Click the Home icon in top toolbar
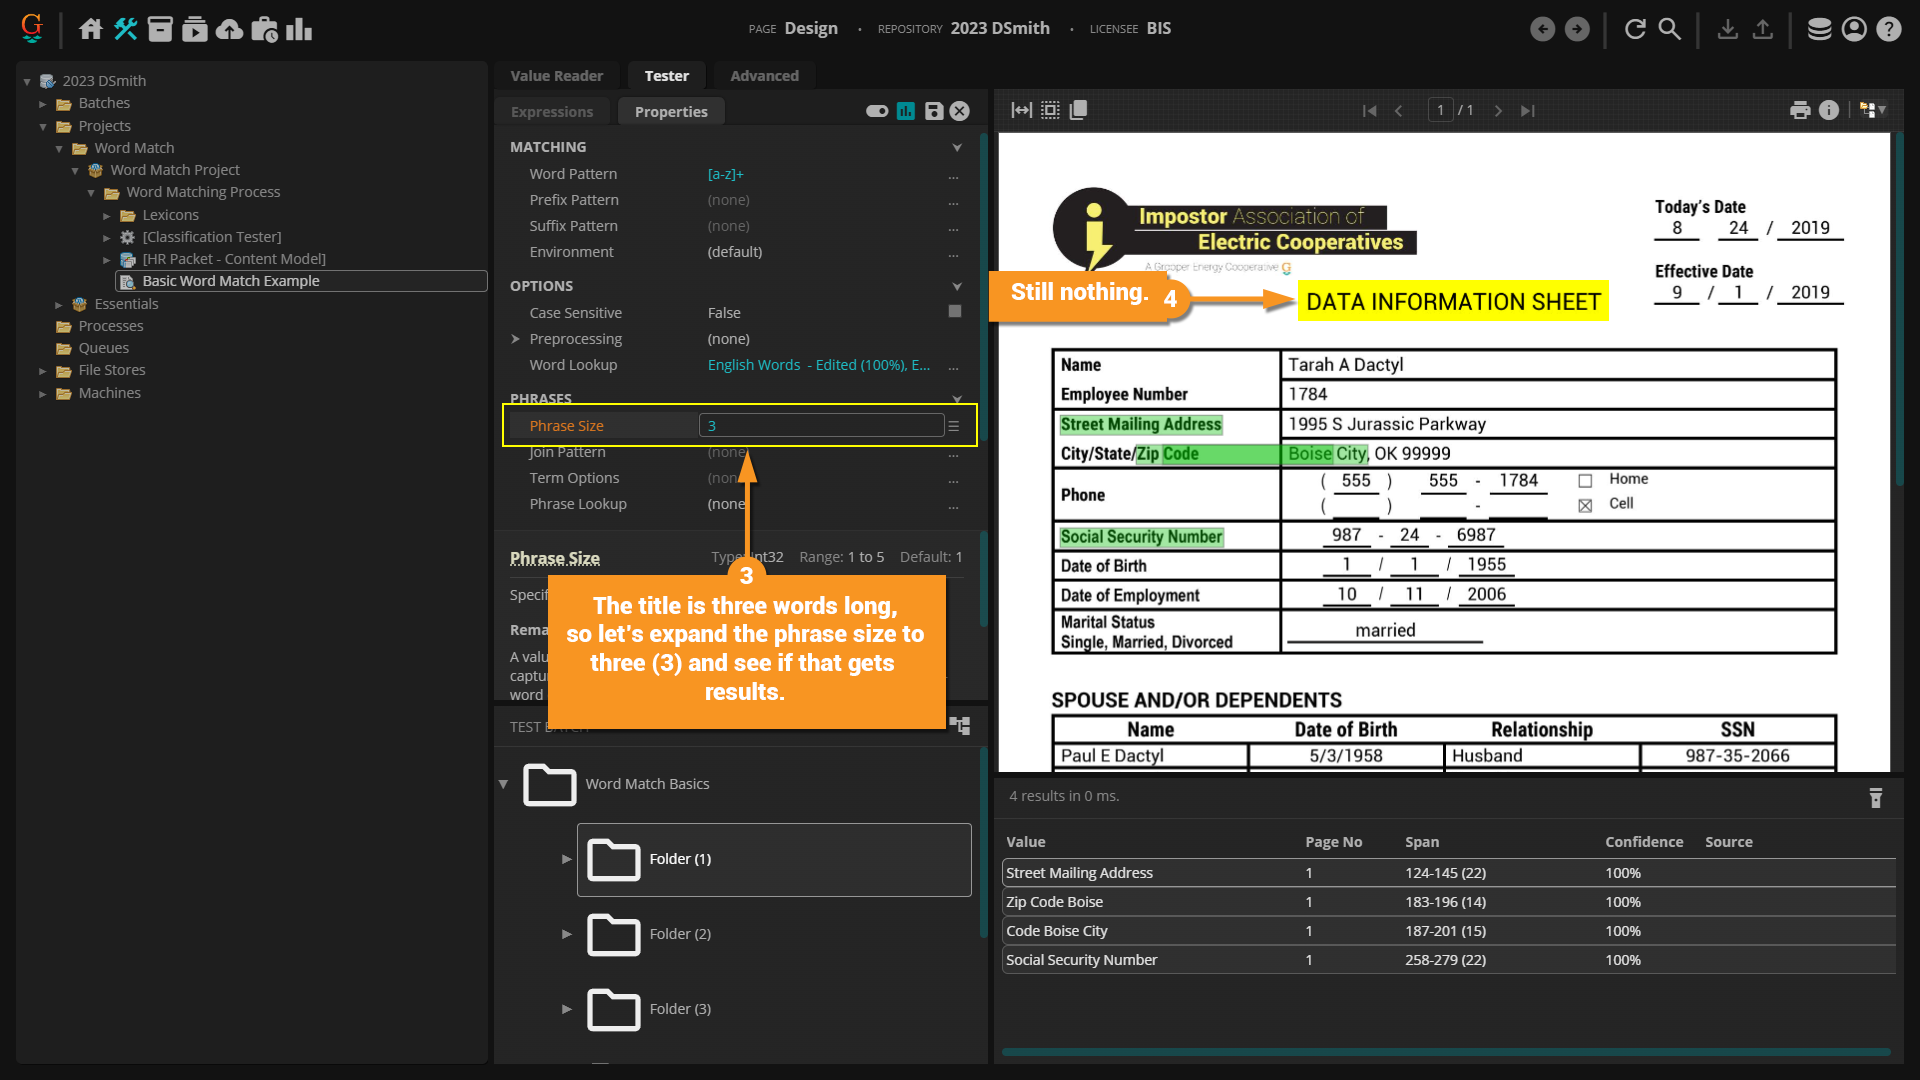Viewport: 1920px width, 1080px height. tap(91, 29)
